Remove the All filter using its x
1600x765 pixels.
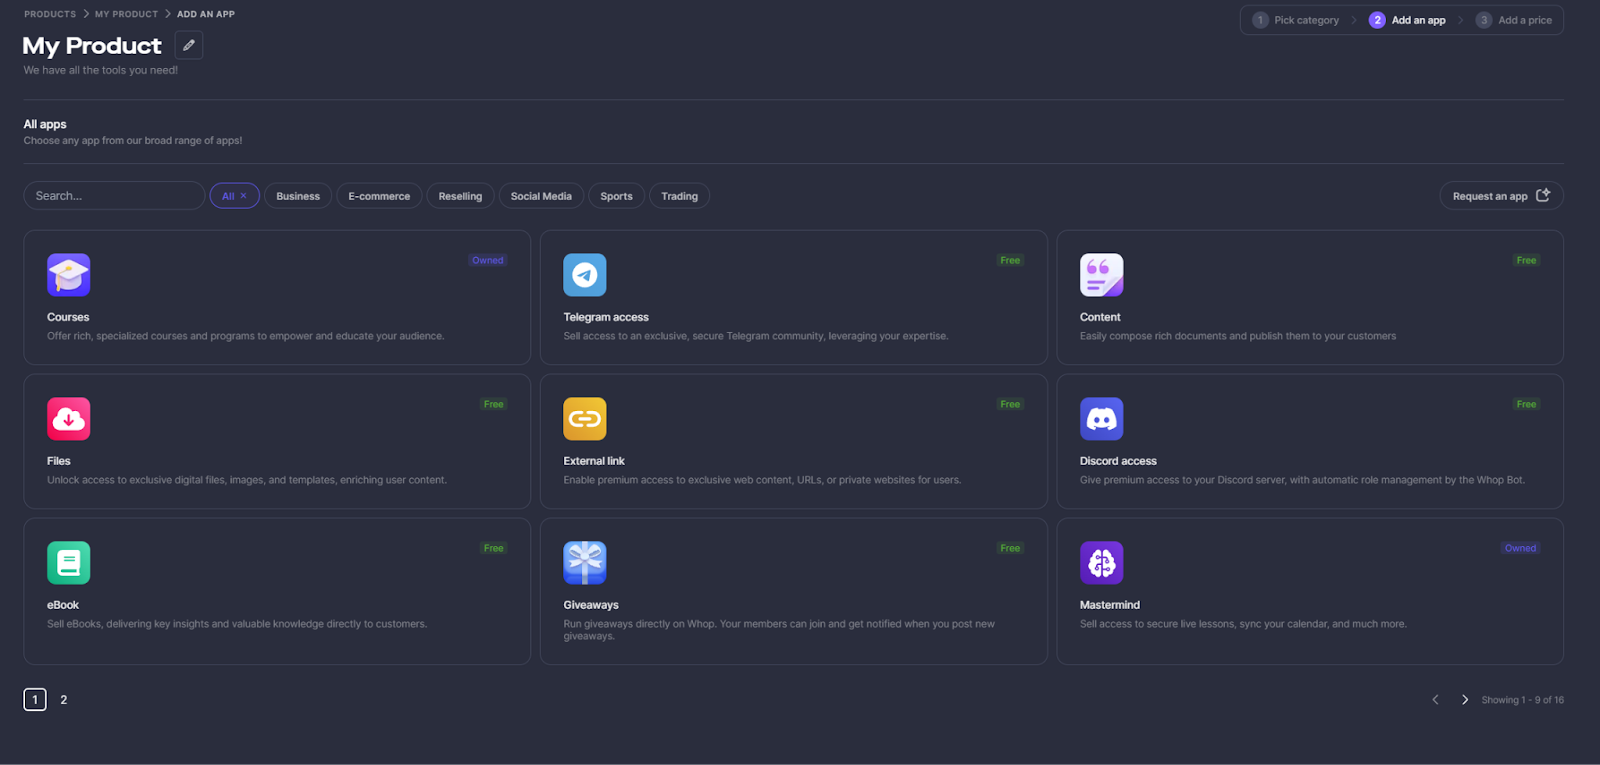tap(243, 196)
